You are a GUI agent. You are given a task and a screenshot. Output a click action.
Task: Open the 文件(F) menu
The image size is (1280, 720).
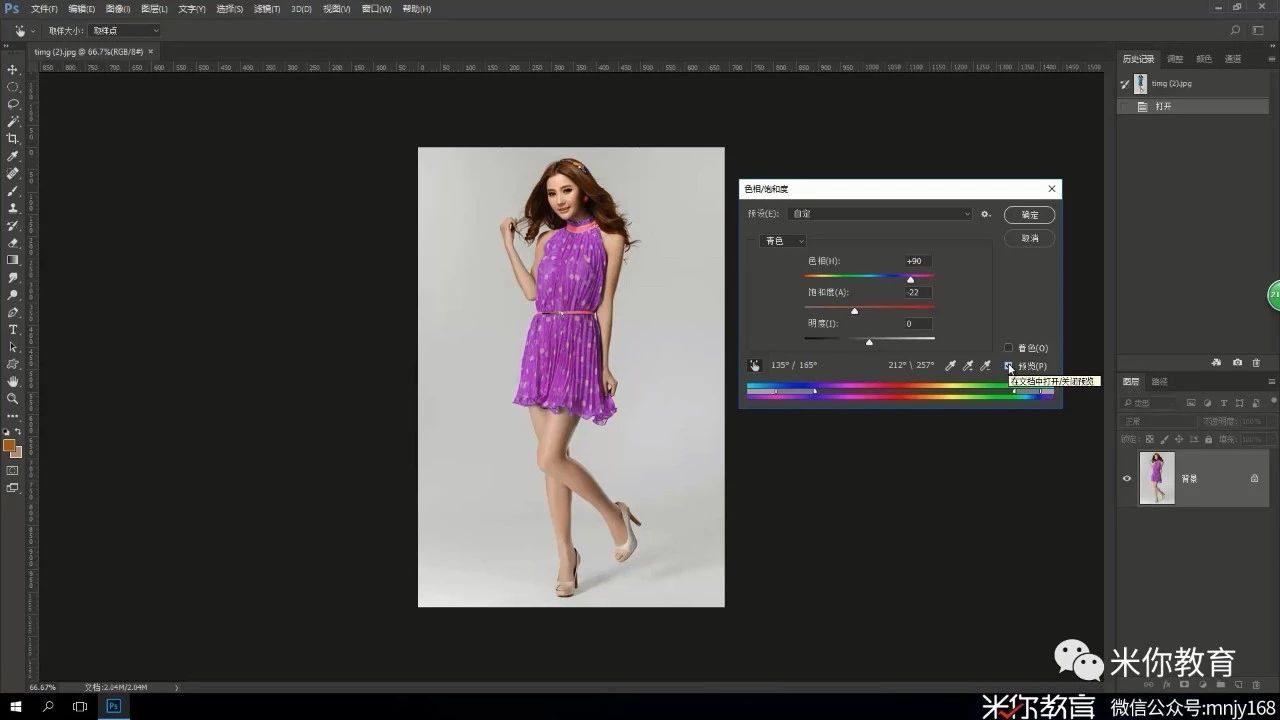[45, 9]
